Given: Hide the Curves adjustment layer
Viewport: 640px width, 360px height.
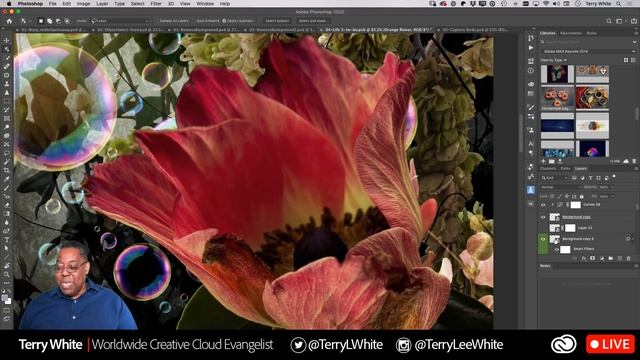Looking at the screenshot, I should point(543,205).
